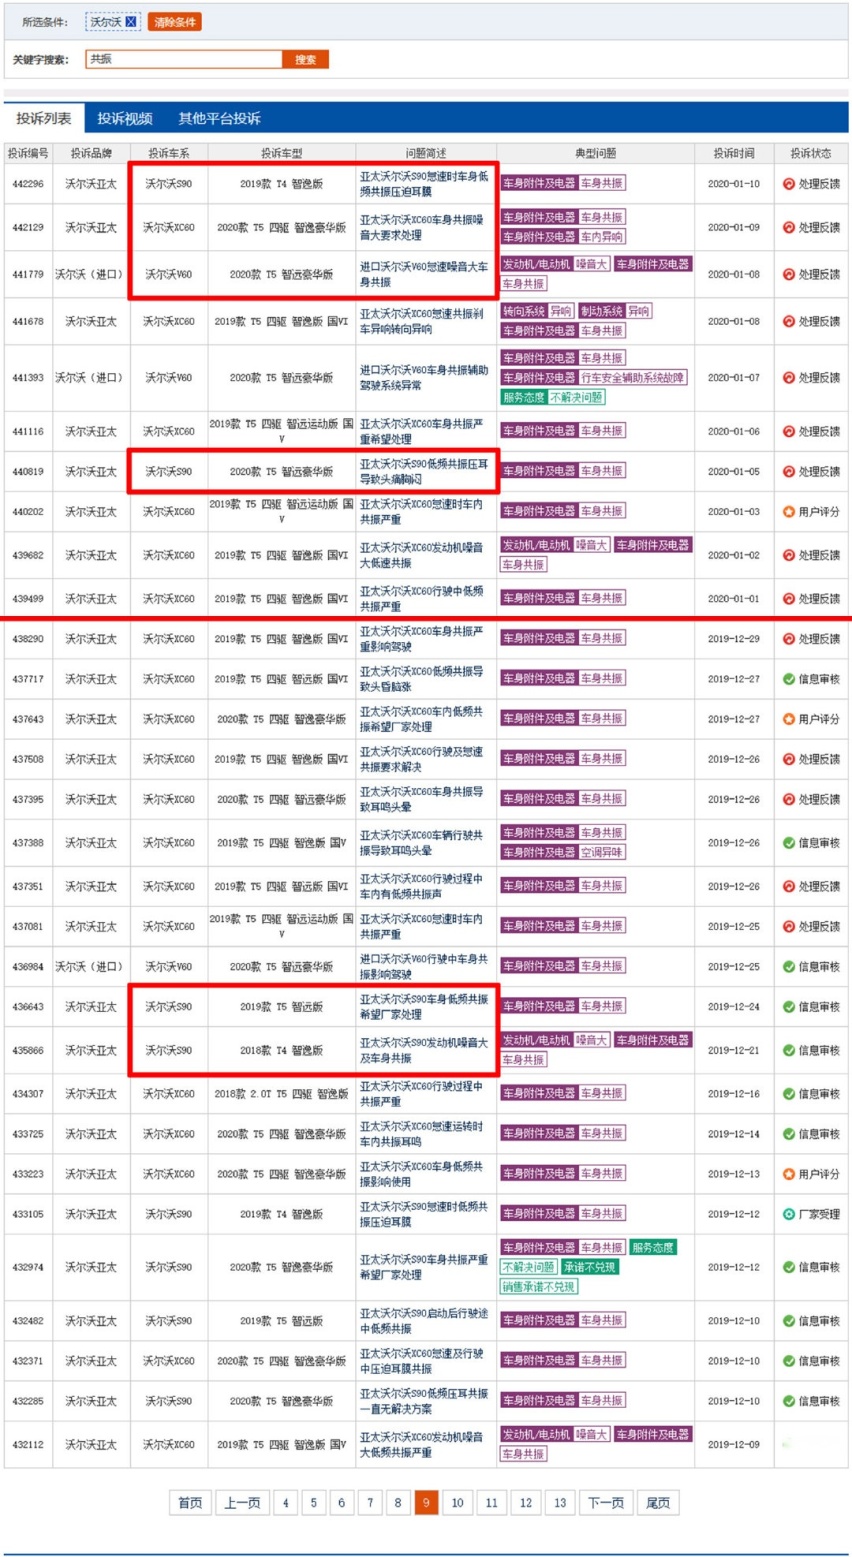Click the 承诺不兑现 tag in row 432974

tap(589, 1266)
